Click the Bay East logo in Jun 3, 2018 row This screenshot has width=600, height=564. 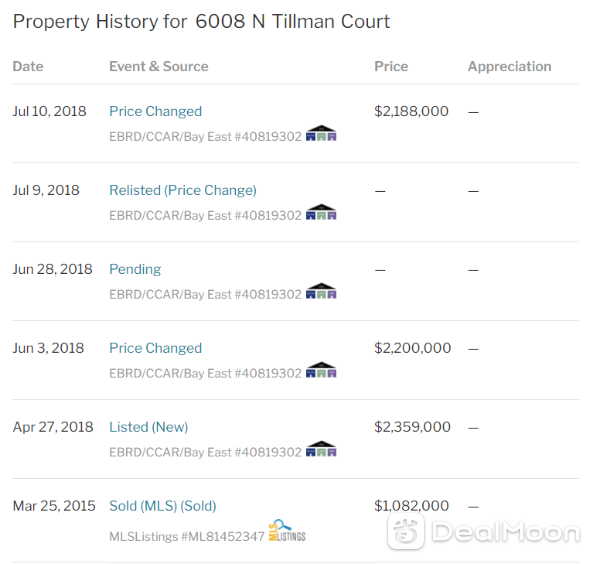coord(321,370)
